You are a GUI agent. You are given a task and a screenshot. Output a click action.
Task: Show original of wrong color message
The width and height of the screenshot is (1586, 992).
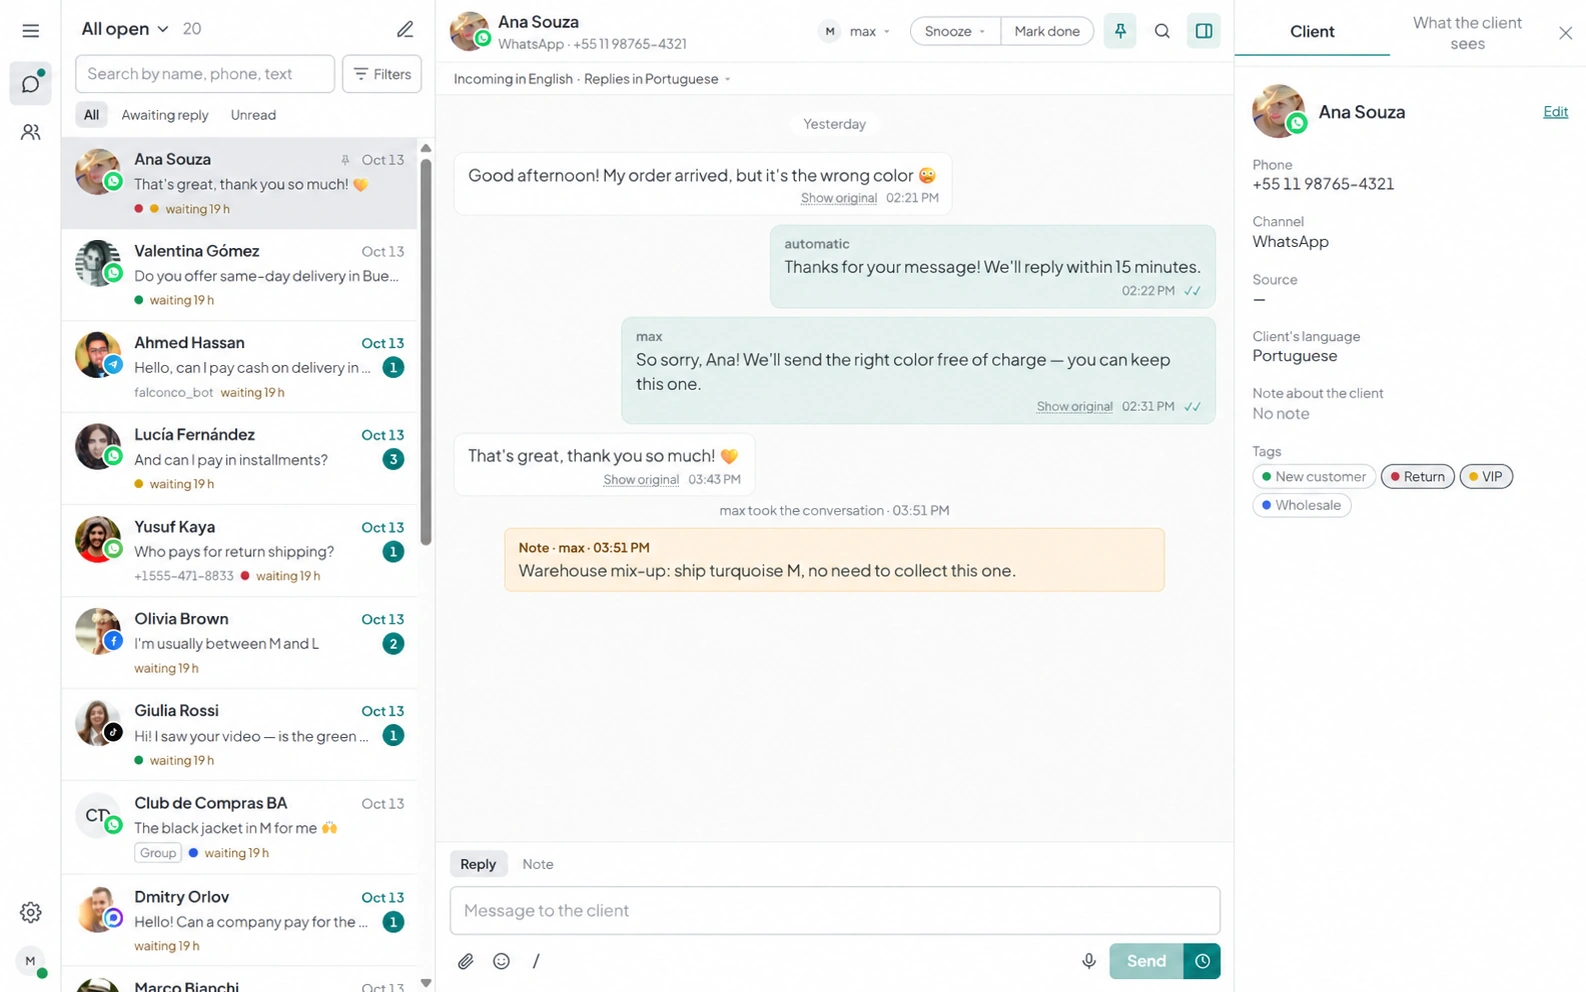pos(839,198)
